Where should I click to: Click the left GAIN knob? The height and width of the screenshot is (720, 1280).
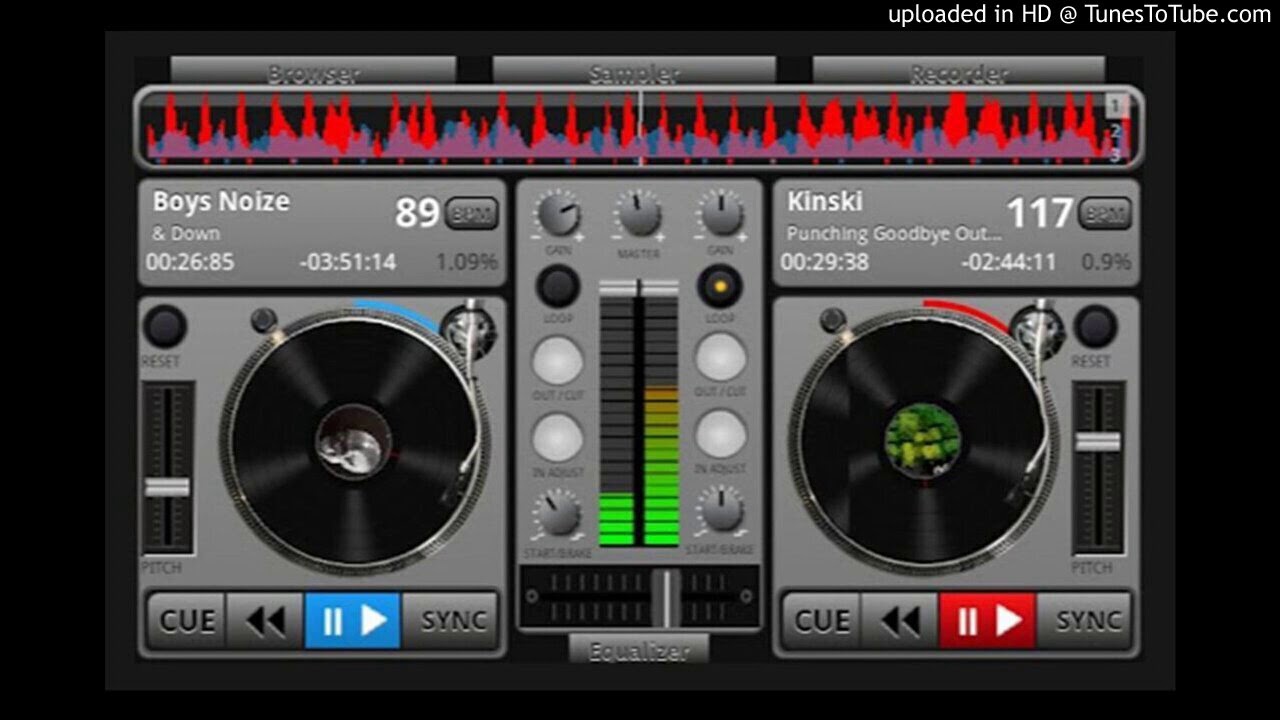pos(558,214)
